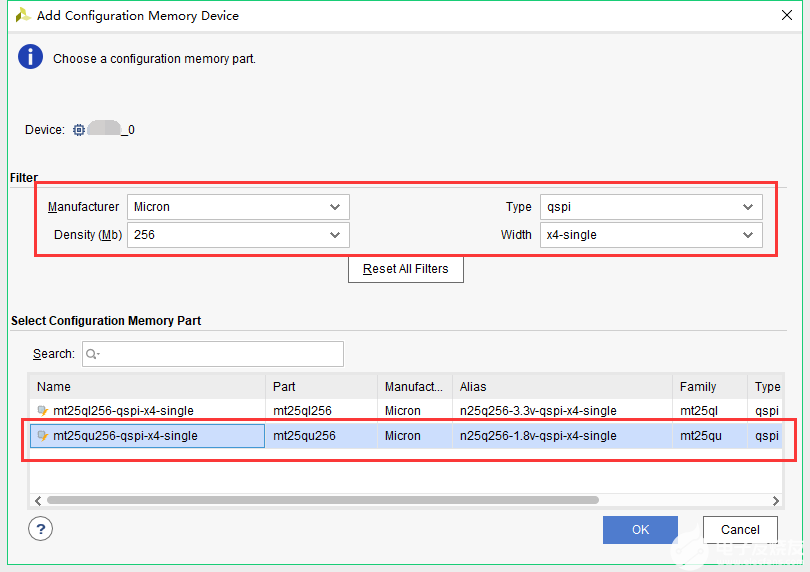Click the search magnifier icon

point(93,354)
